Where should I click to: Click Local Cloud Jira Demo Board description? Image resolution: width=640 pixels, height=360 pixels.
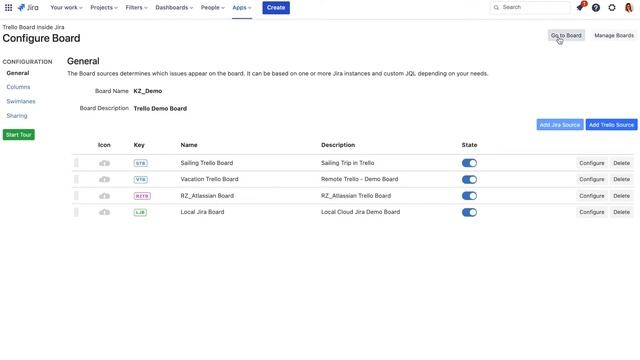(360, 212)
